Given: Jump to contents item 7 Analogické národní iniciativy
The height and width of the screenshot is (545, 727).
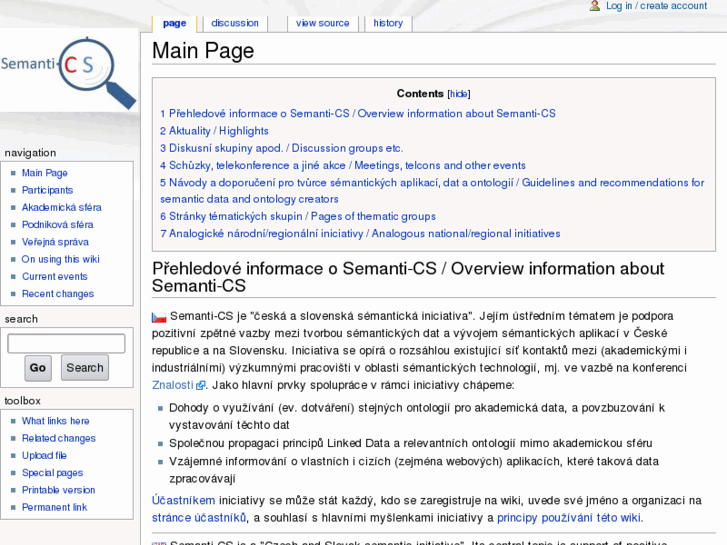Looking at the screenshot, I should click(x=360, y=233).
